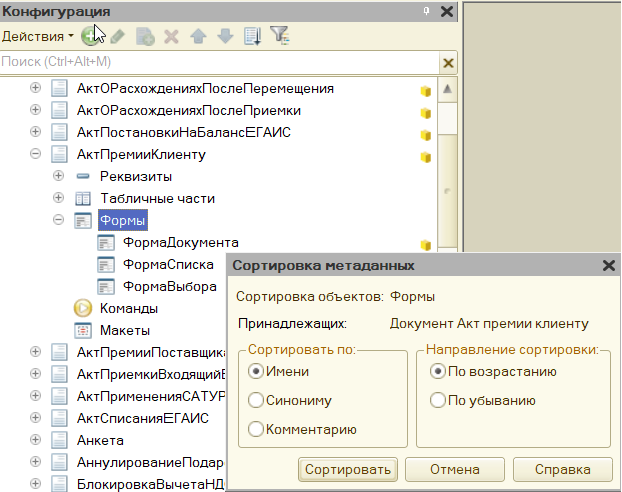Click document icon of АктОРасхожденияхПослеПеремещения
Screen dimensions: 622x492
pos(59,88)
